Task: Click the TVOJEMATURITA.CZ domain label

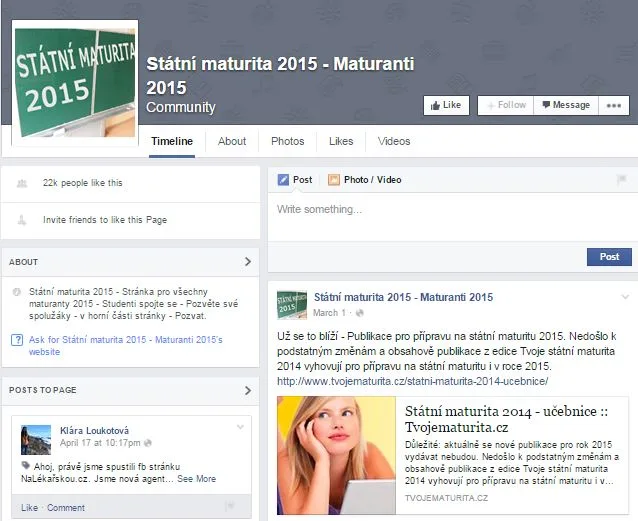Action: (x=446, y=498)
